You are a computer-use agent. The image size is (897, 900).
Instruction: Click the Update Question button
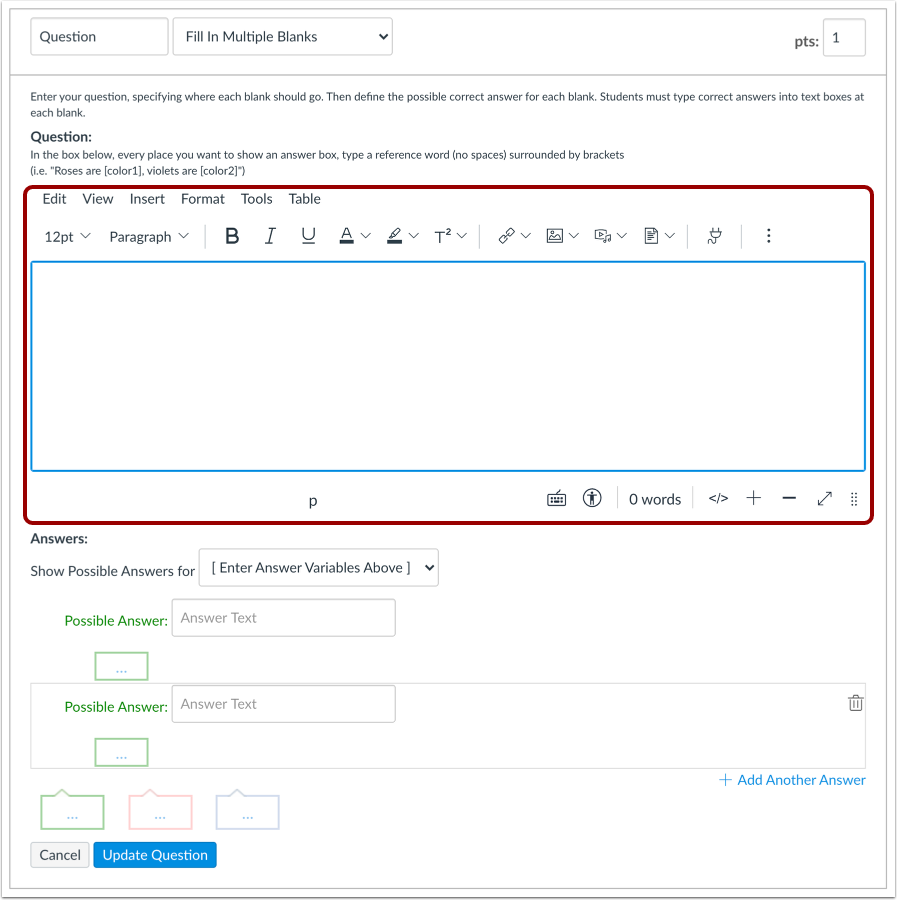pos(154,855)
